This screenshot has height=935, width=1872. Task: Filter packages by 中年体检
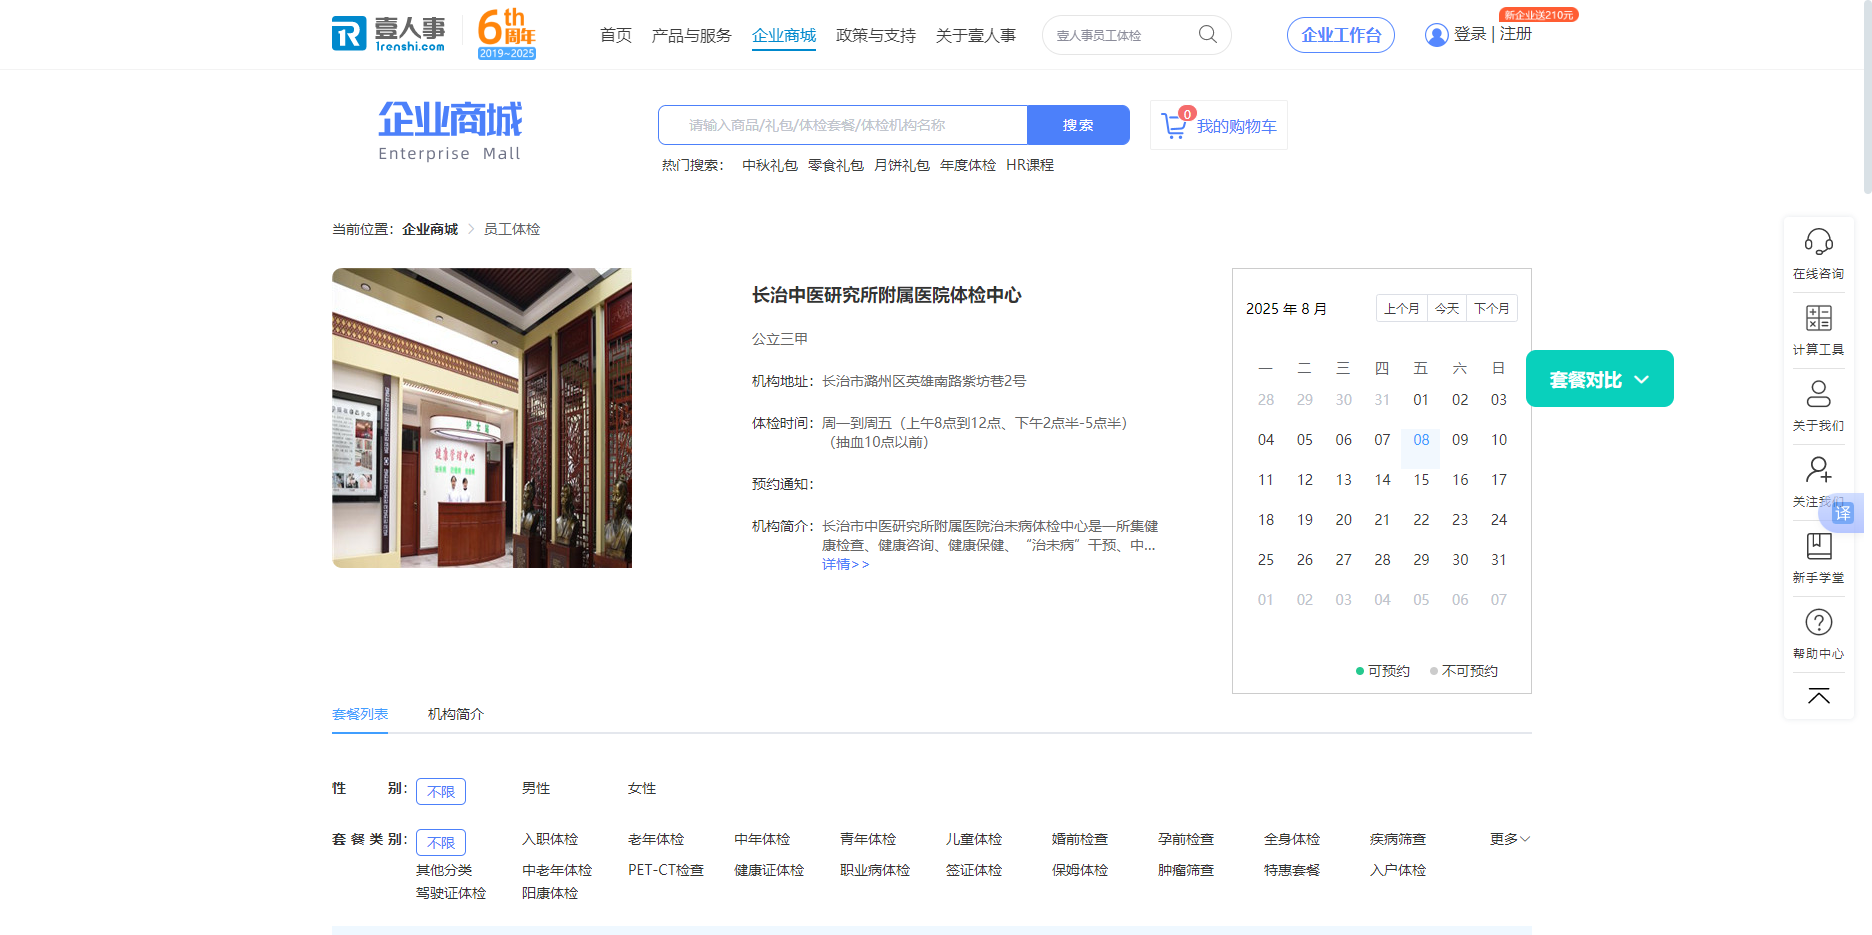tap(762, 840)
